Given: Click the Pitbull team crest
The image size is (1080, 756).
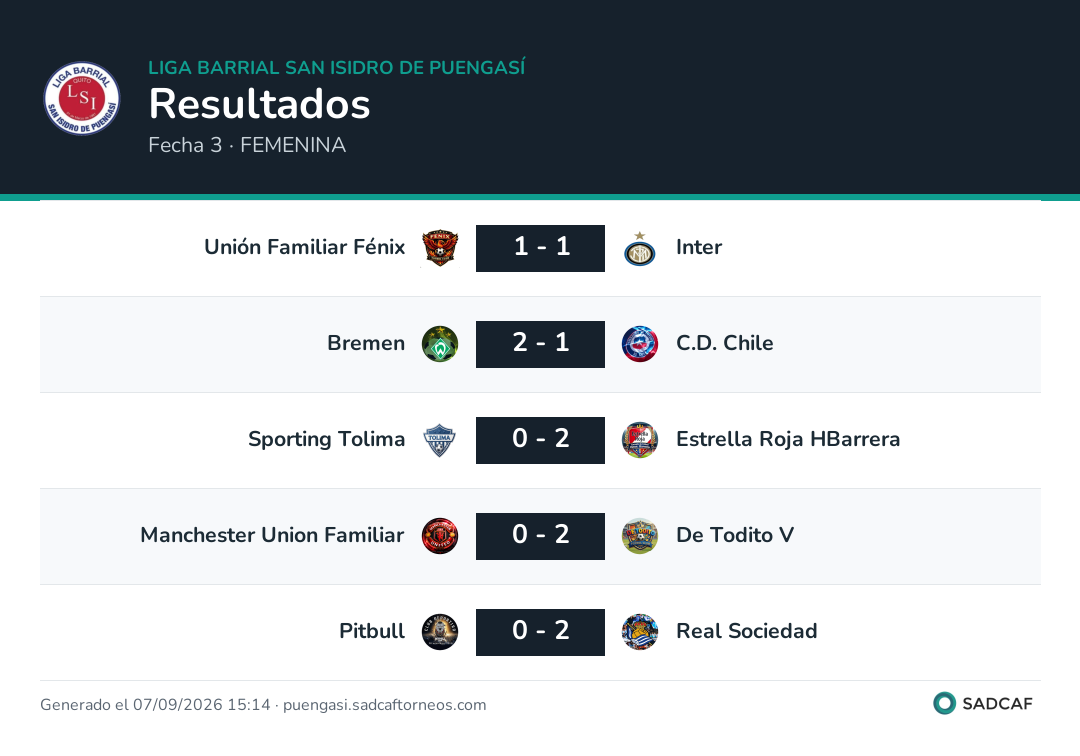Looking at the screenshot, I should click(440, 632).
